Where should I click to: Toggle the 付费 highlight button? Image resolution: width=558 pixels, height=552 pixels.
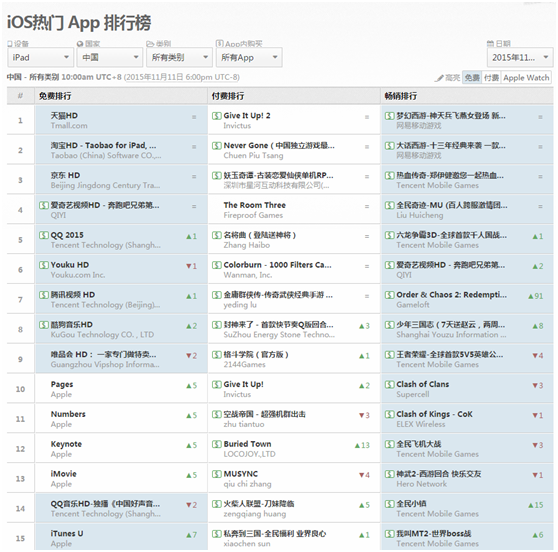pos(491,78)
